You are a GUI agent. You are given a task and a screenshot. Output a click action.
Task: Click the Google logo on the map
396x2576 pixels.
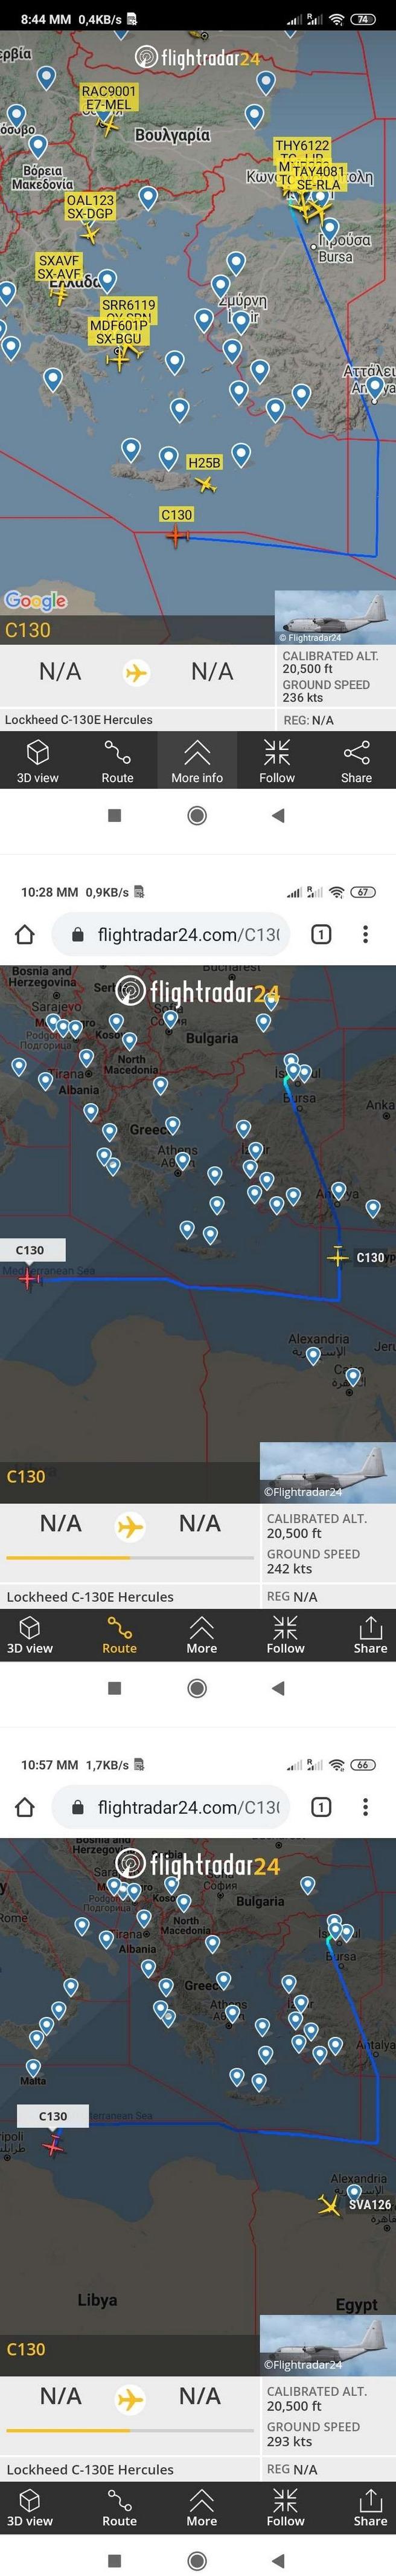pos(36,601)
